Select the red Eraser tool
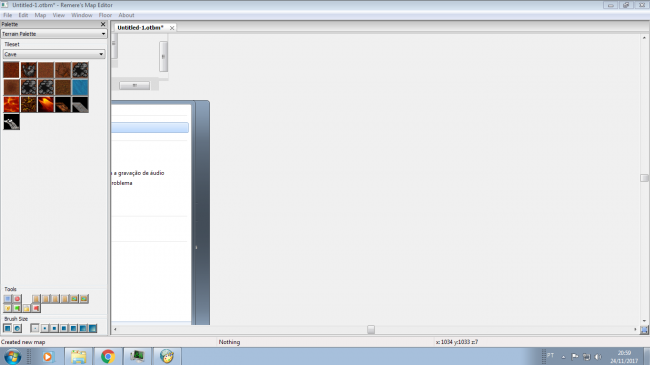Screen dimensions: 650x365 [17, 299]
